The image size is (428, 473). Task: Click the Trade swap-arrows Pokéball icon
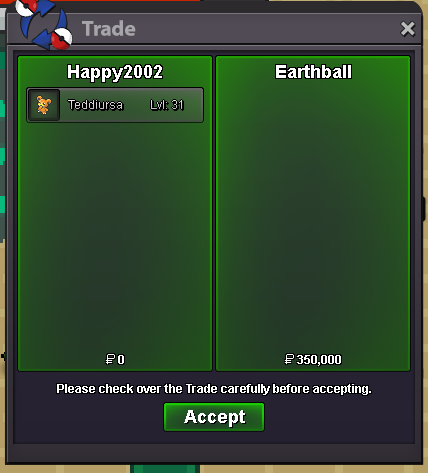click(x=44, y=24)
